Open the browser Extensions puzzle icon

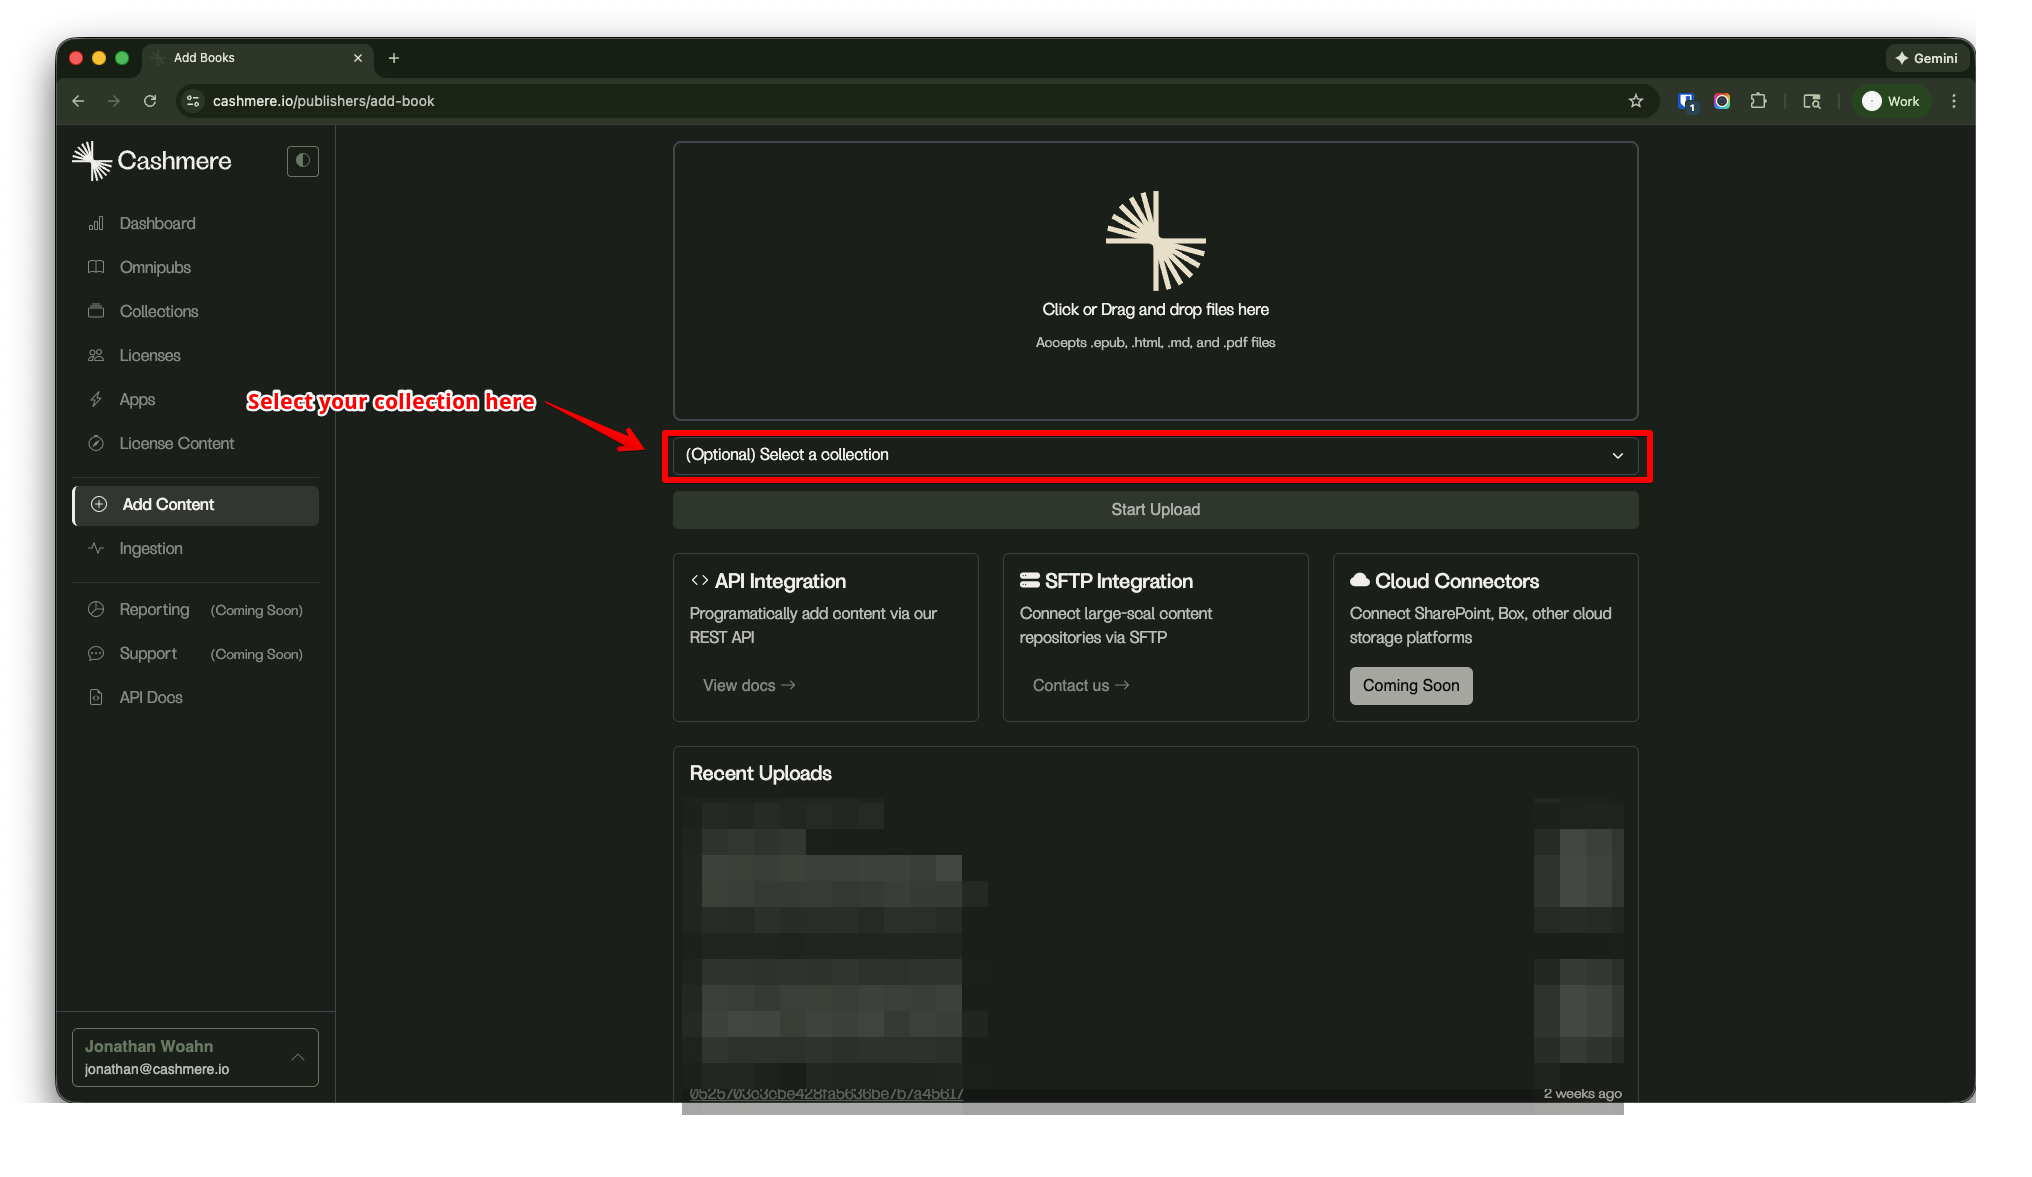(1758, 101)
